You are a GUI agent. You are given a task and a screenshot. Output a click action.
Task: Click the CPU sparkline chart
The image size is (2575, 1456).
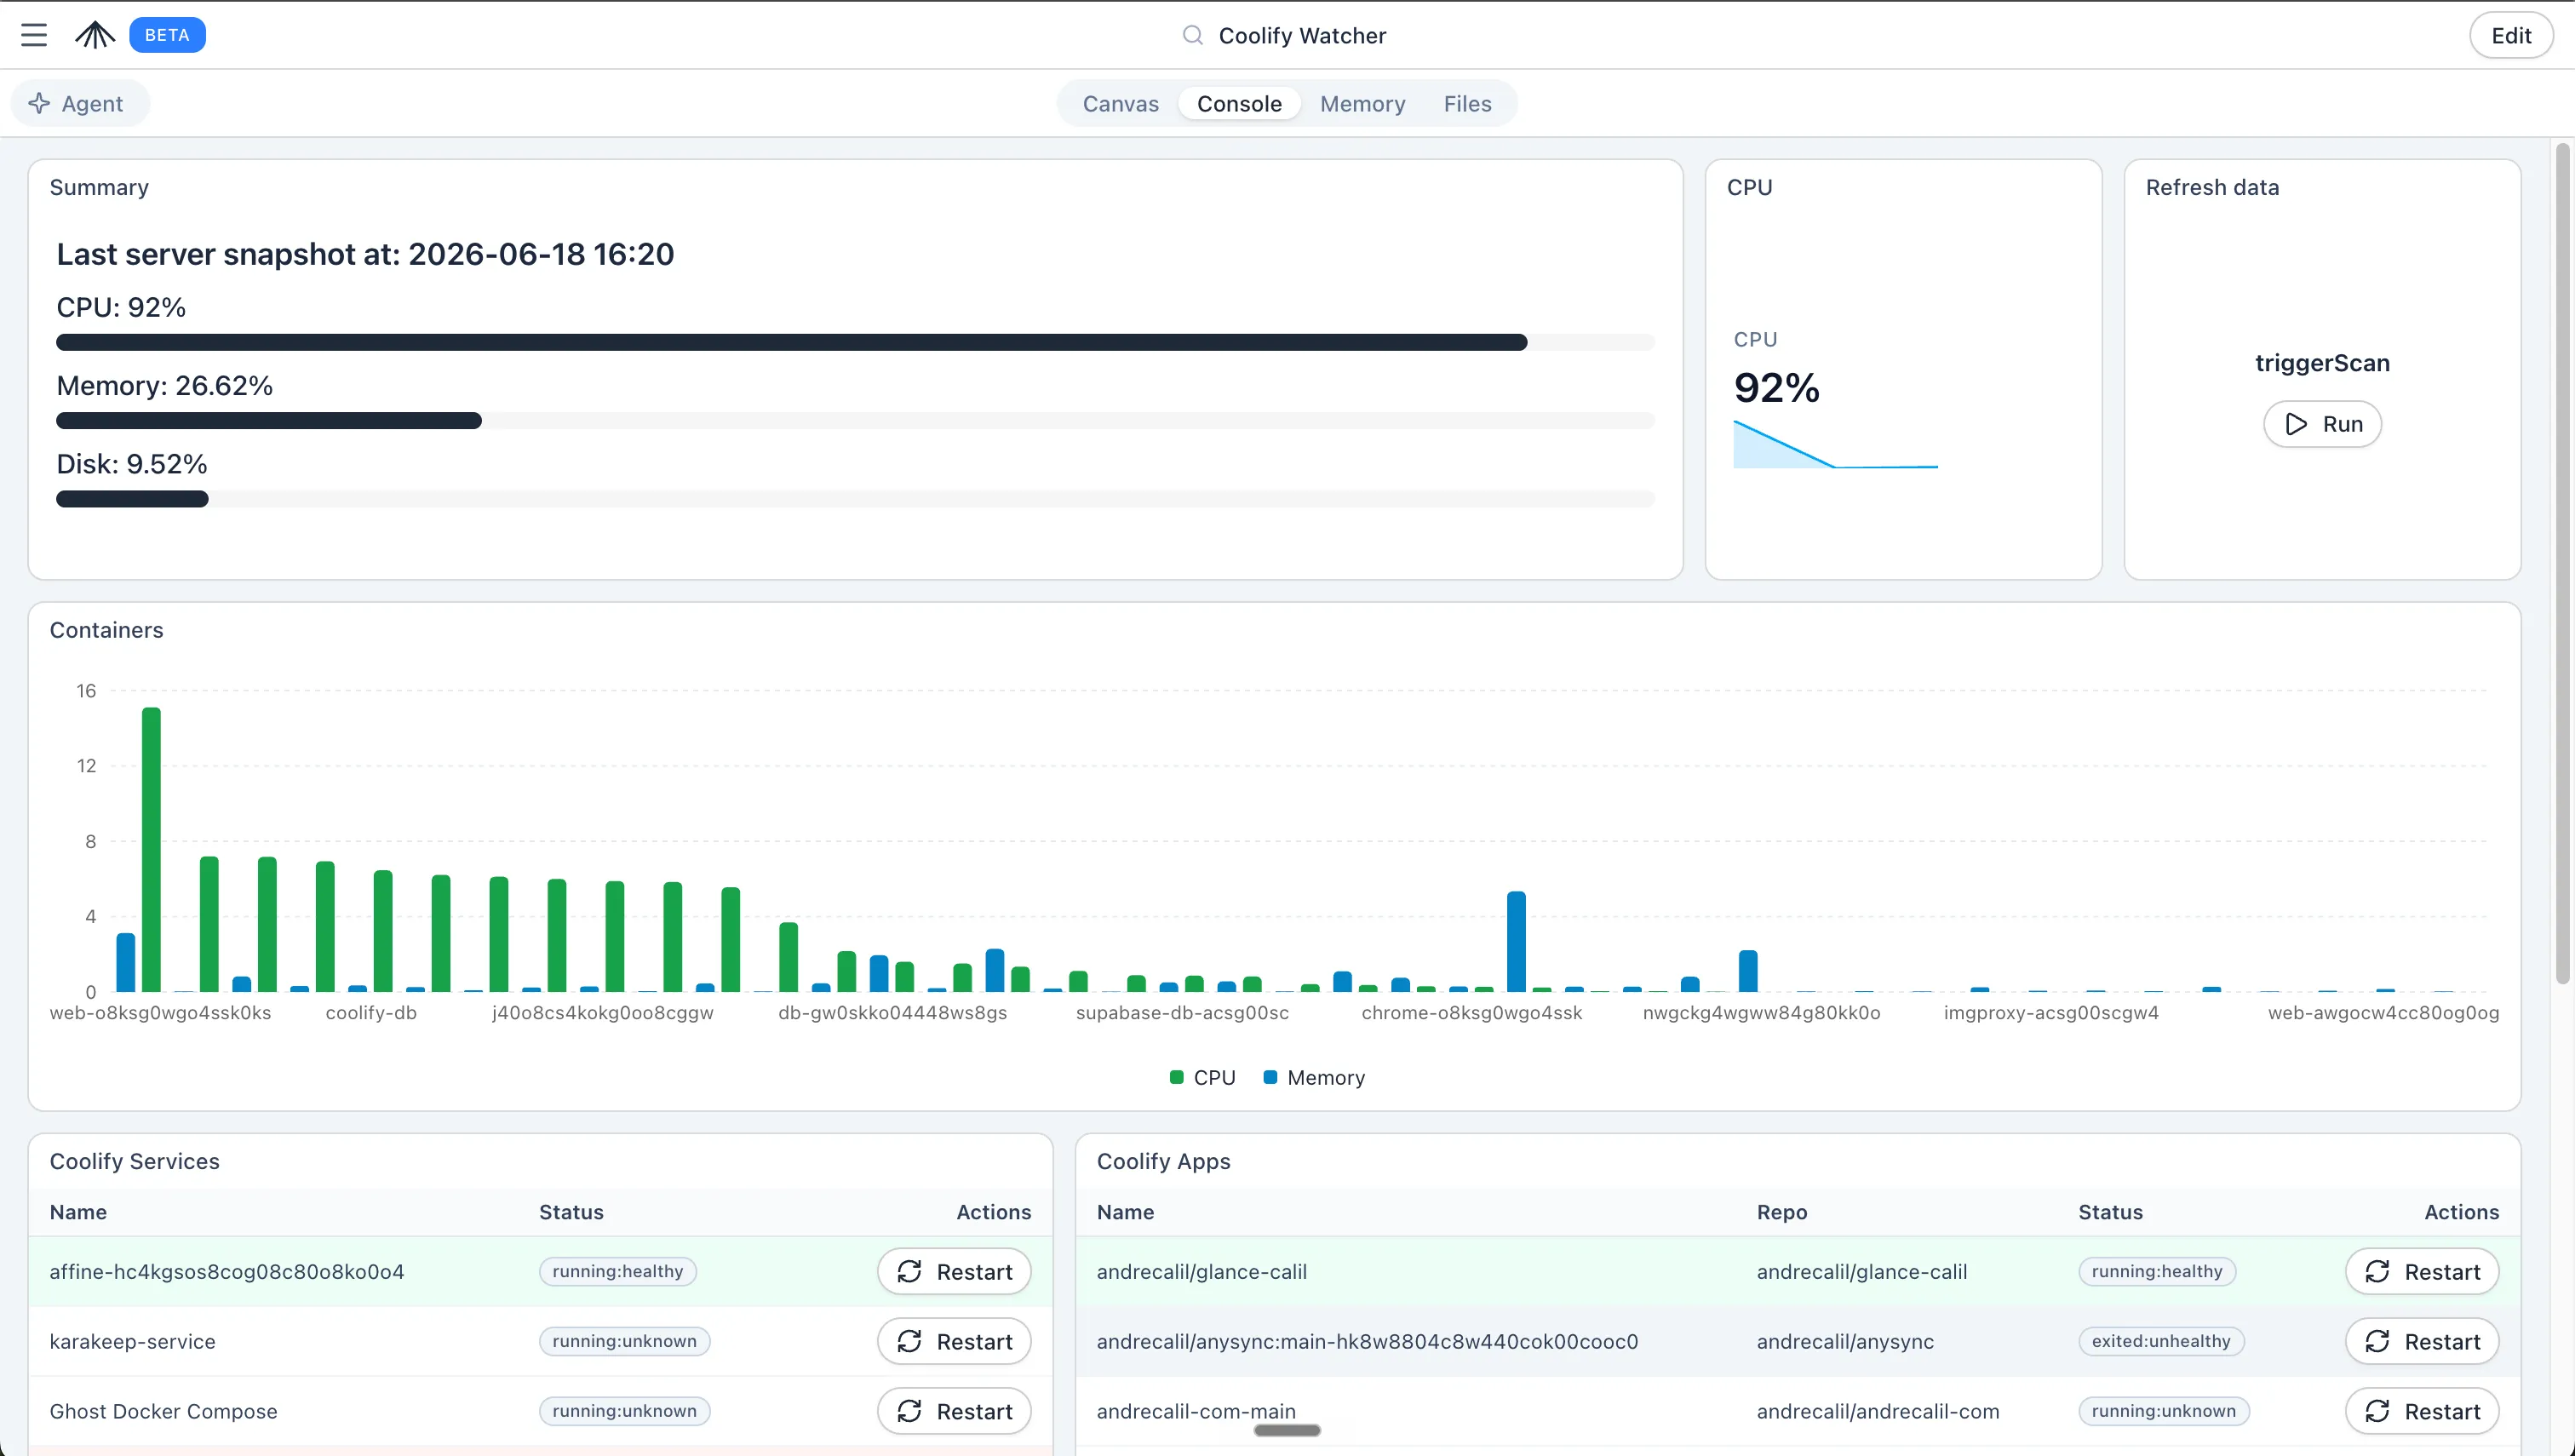tap(1835, 444)
